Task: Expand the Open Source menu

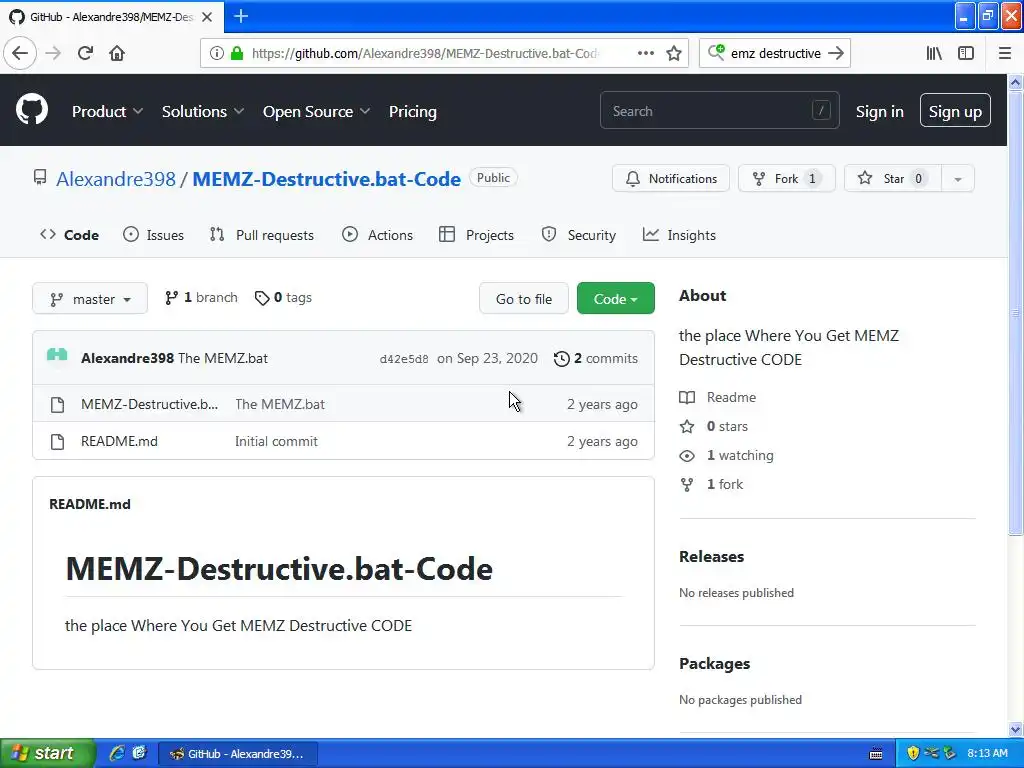Action: [x=316, y=112]
